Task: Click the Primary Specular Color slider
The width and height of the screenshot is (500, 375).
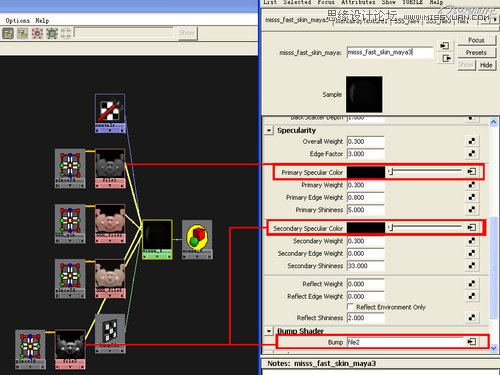Action: [x=425, y=171]
